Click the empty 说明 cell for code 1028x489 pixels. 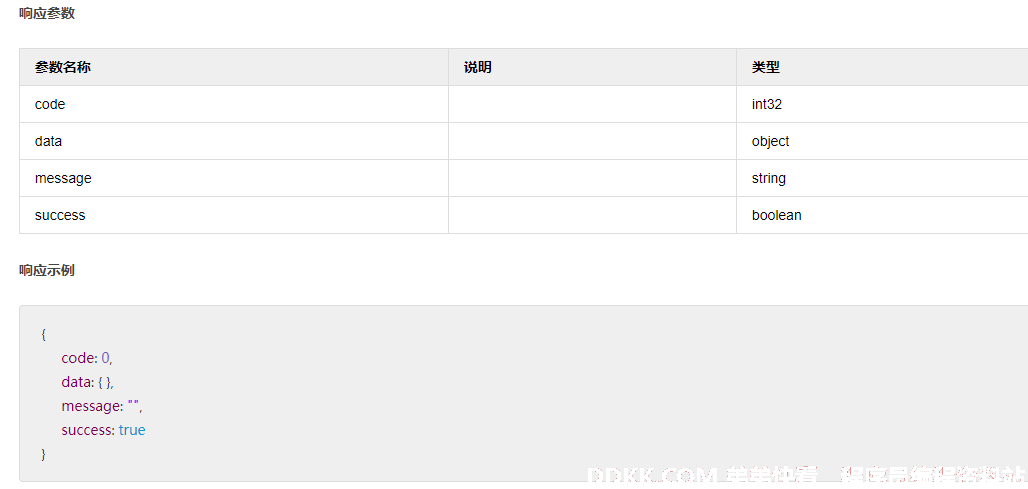click(x=593, y=104)
